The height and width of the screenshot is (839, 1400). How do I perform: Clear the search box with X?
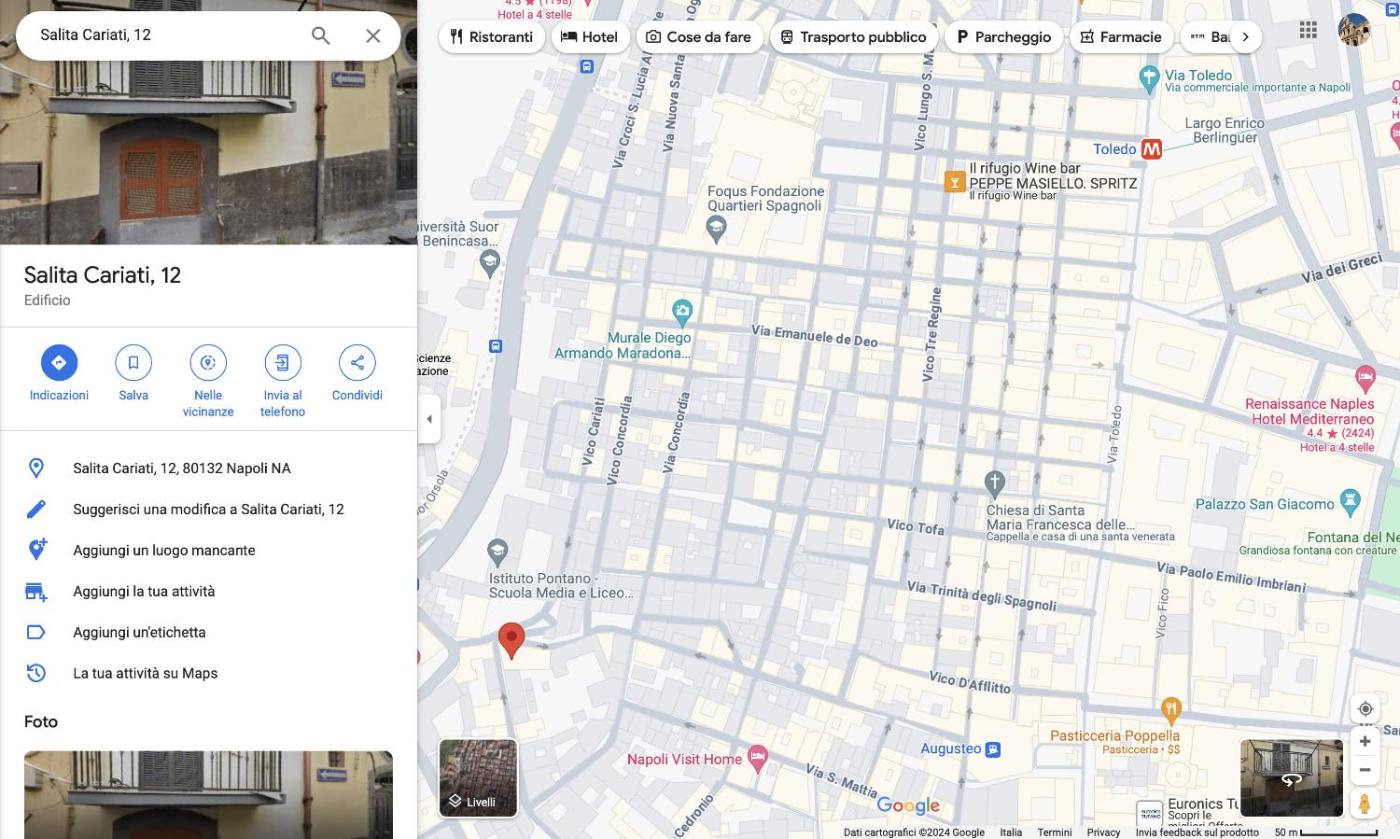(x=373, y=36)
